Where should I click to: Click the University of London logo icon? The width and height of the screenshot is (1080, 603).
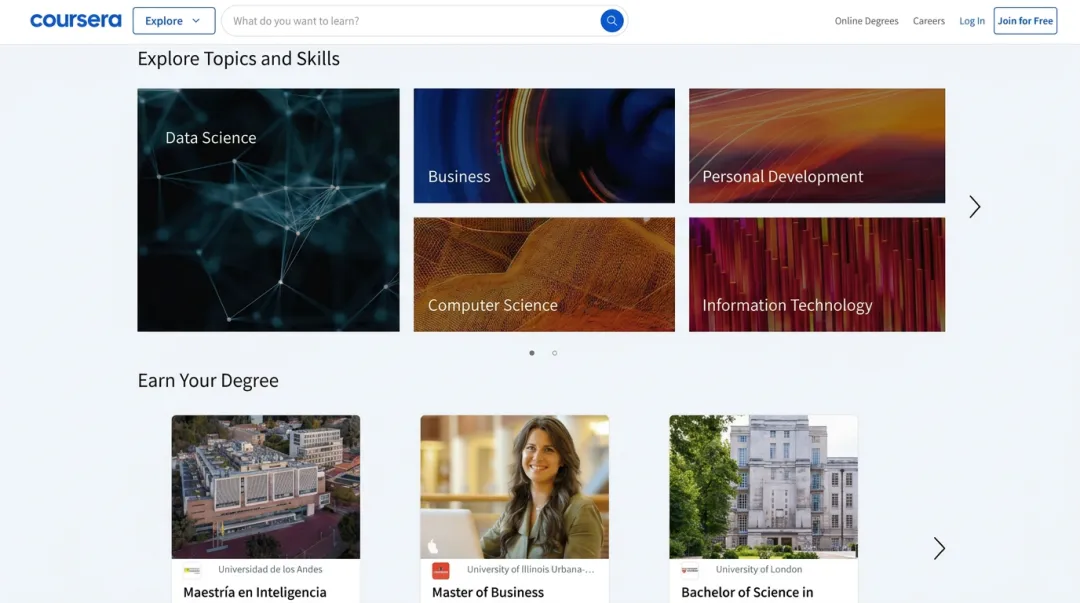689,571
